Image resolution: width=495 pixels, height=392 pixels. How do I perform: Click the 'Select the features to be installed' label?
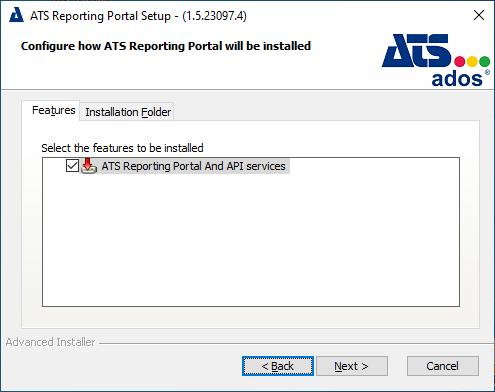pyautogui.click(x=122, y=148)
